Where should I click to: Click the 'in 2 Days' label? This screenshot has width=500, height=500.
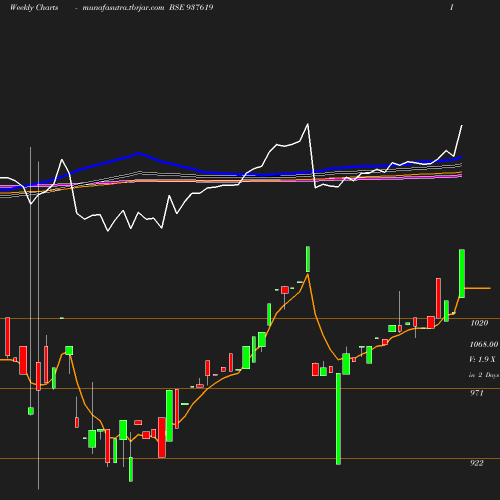484,375
